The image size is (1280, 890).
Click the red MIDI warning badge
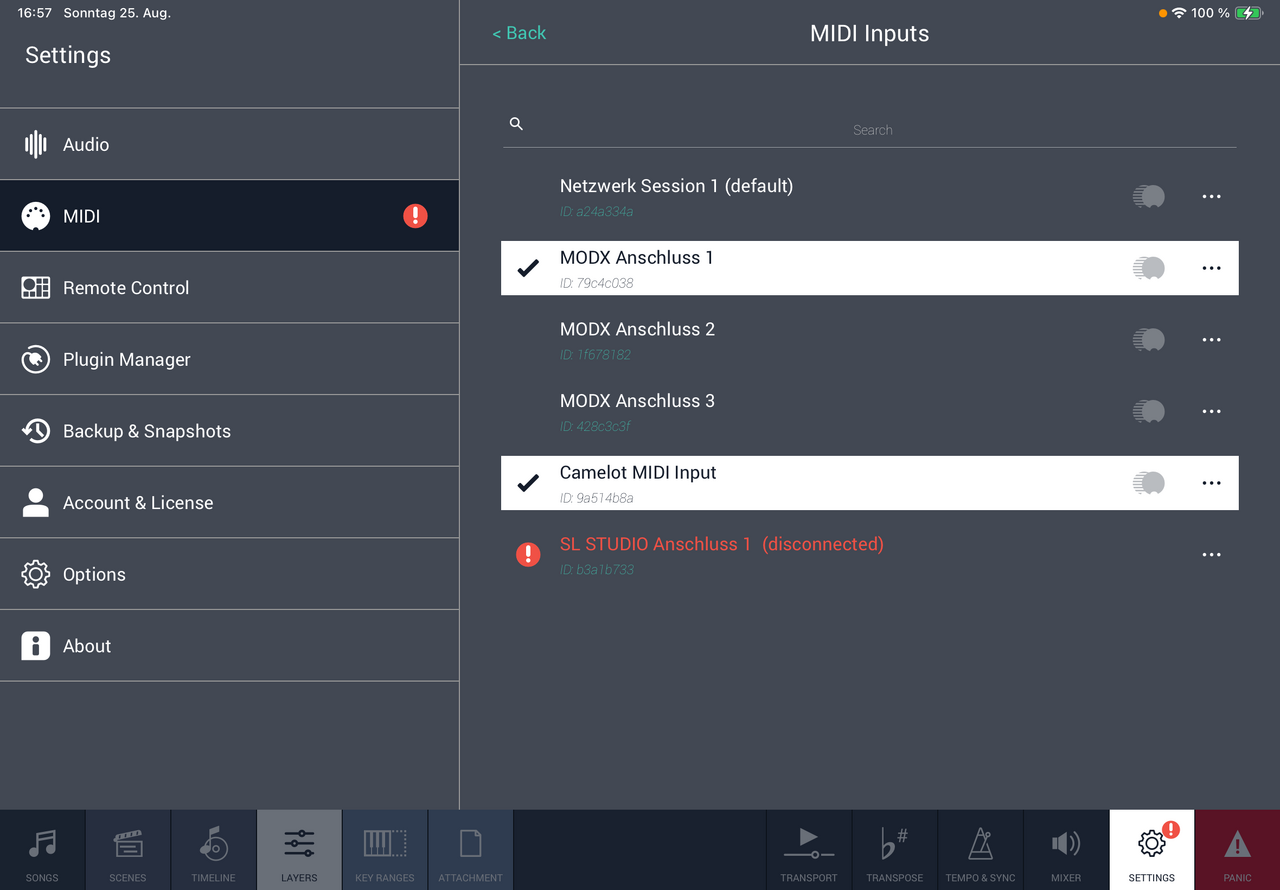point(415,216)
